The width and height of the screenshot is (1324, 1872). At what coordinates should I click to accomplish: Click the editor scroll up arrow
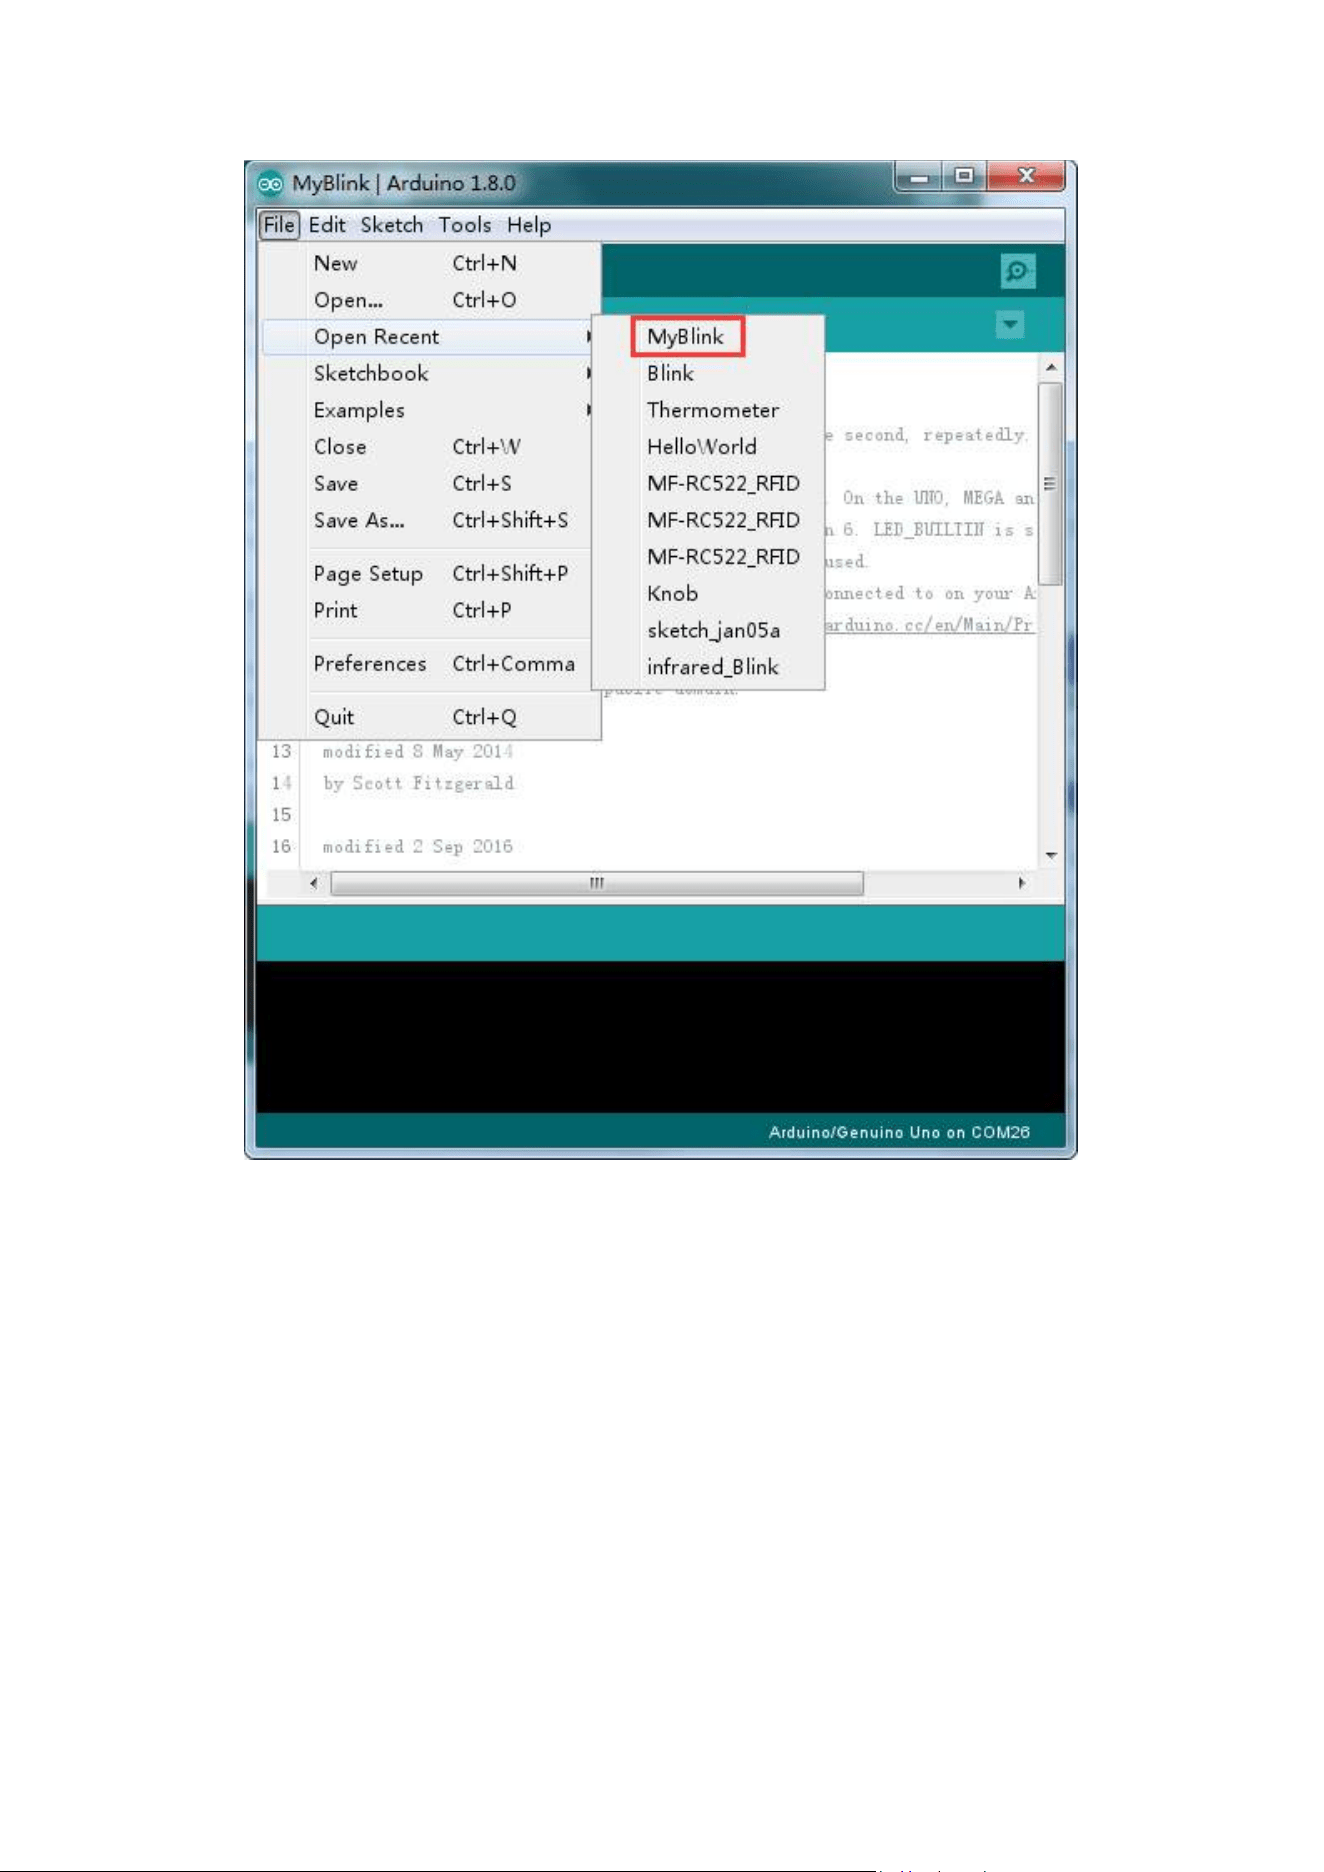pyautogui.click(x=1050, y=368)
